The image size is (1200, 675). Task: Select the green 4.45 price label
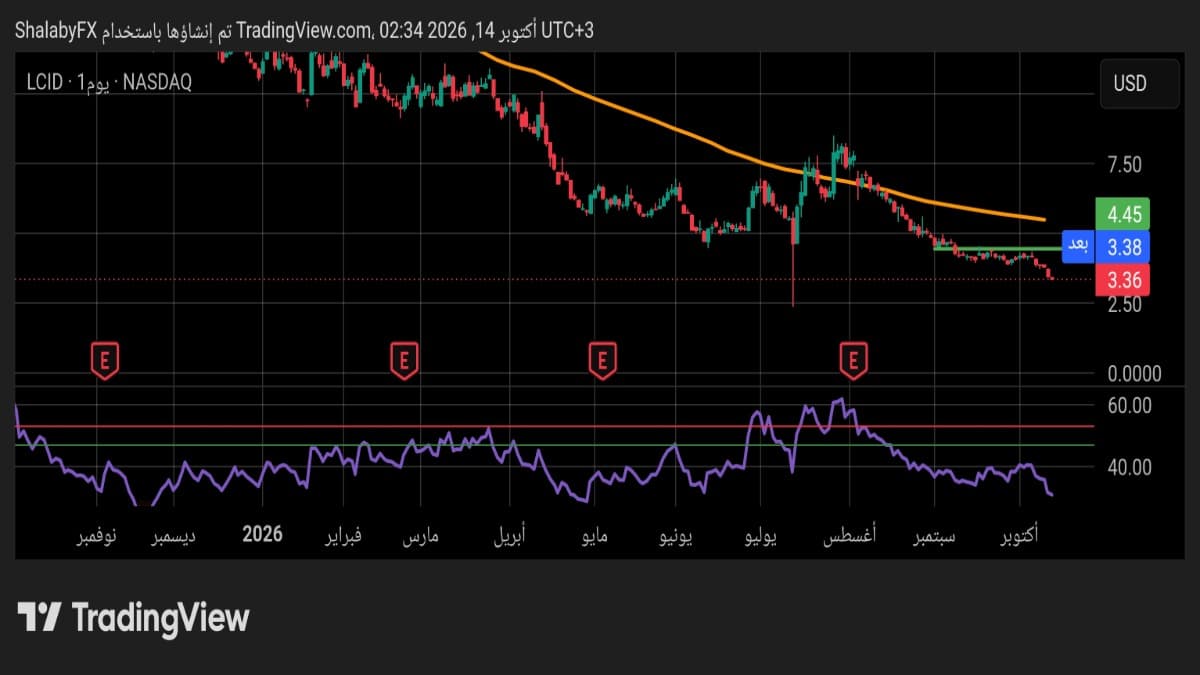point(1122,213)
